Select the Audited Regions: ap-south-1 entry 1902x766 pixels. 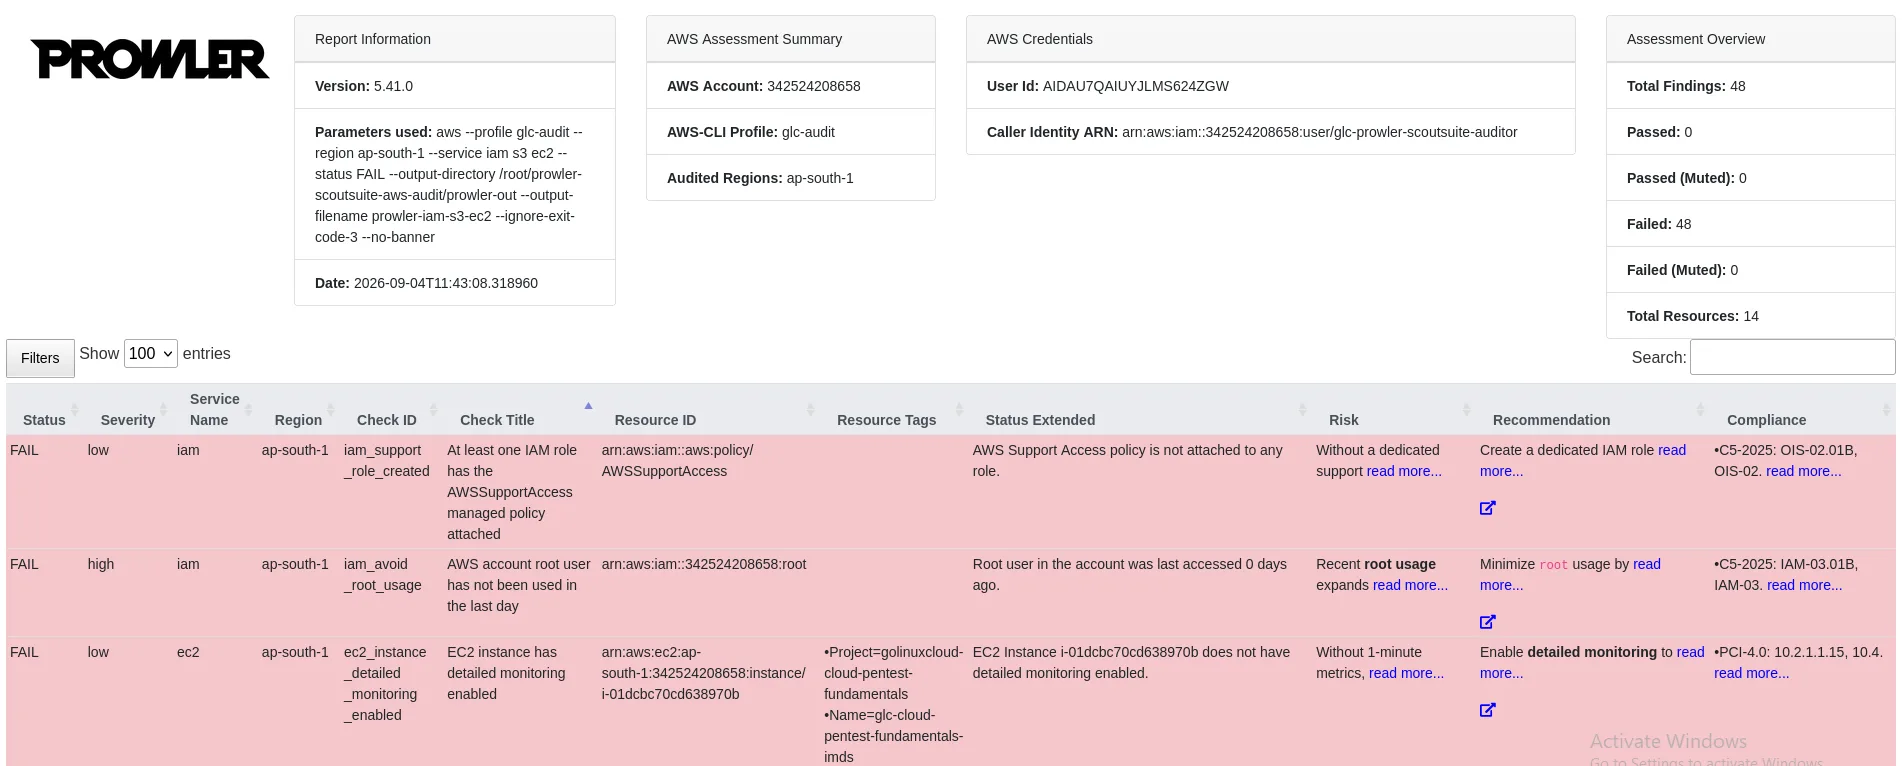tap(791, 178)
